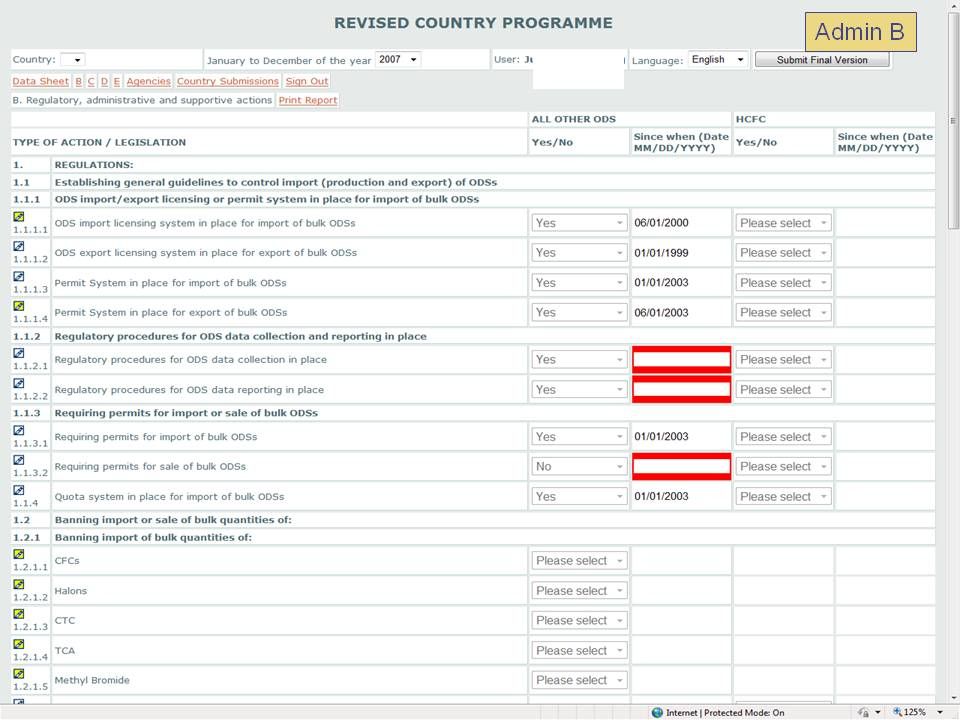Open Please select dropdown for Halons
Screen dimensions: 960x720
(579, 591)
